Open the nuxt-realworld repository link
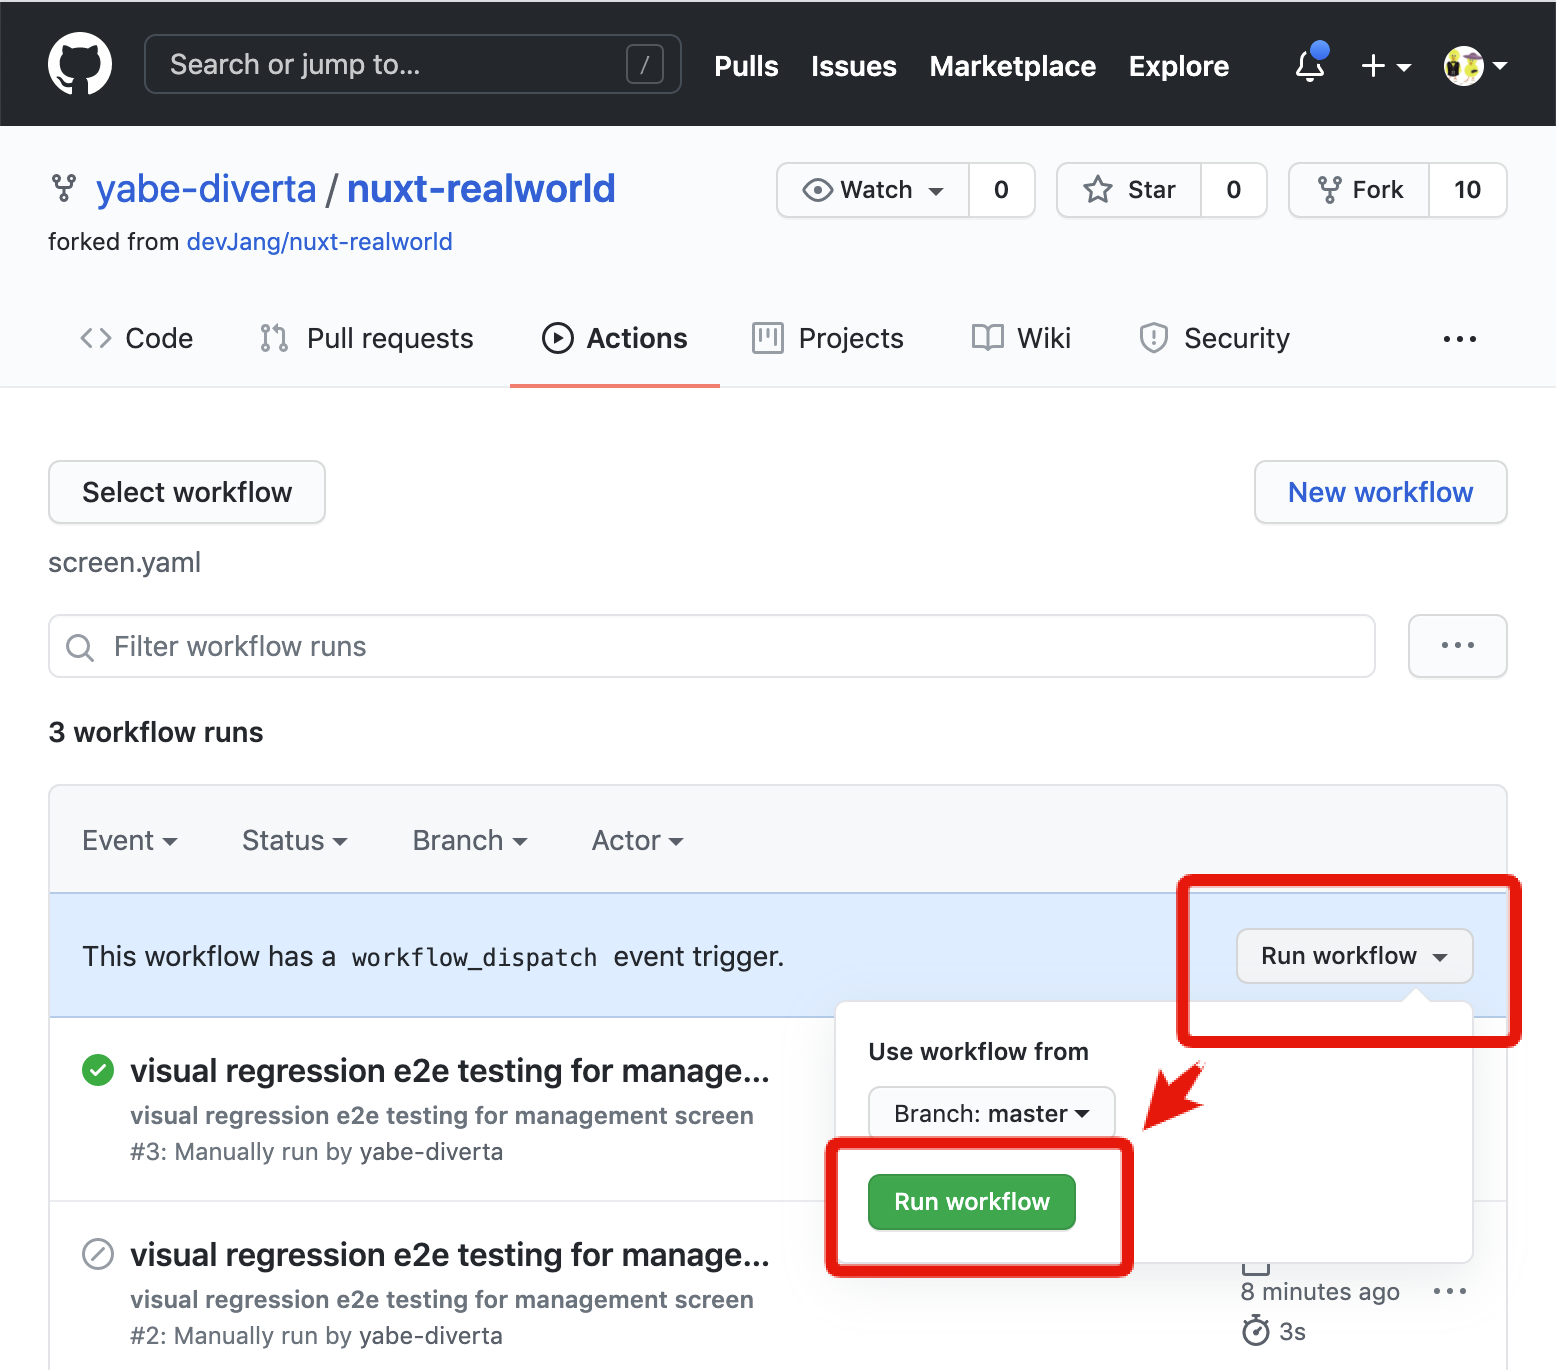This screenshot has width=1556, height=1370. pos(481,188)
